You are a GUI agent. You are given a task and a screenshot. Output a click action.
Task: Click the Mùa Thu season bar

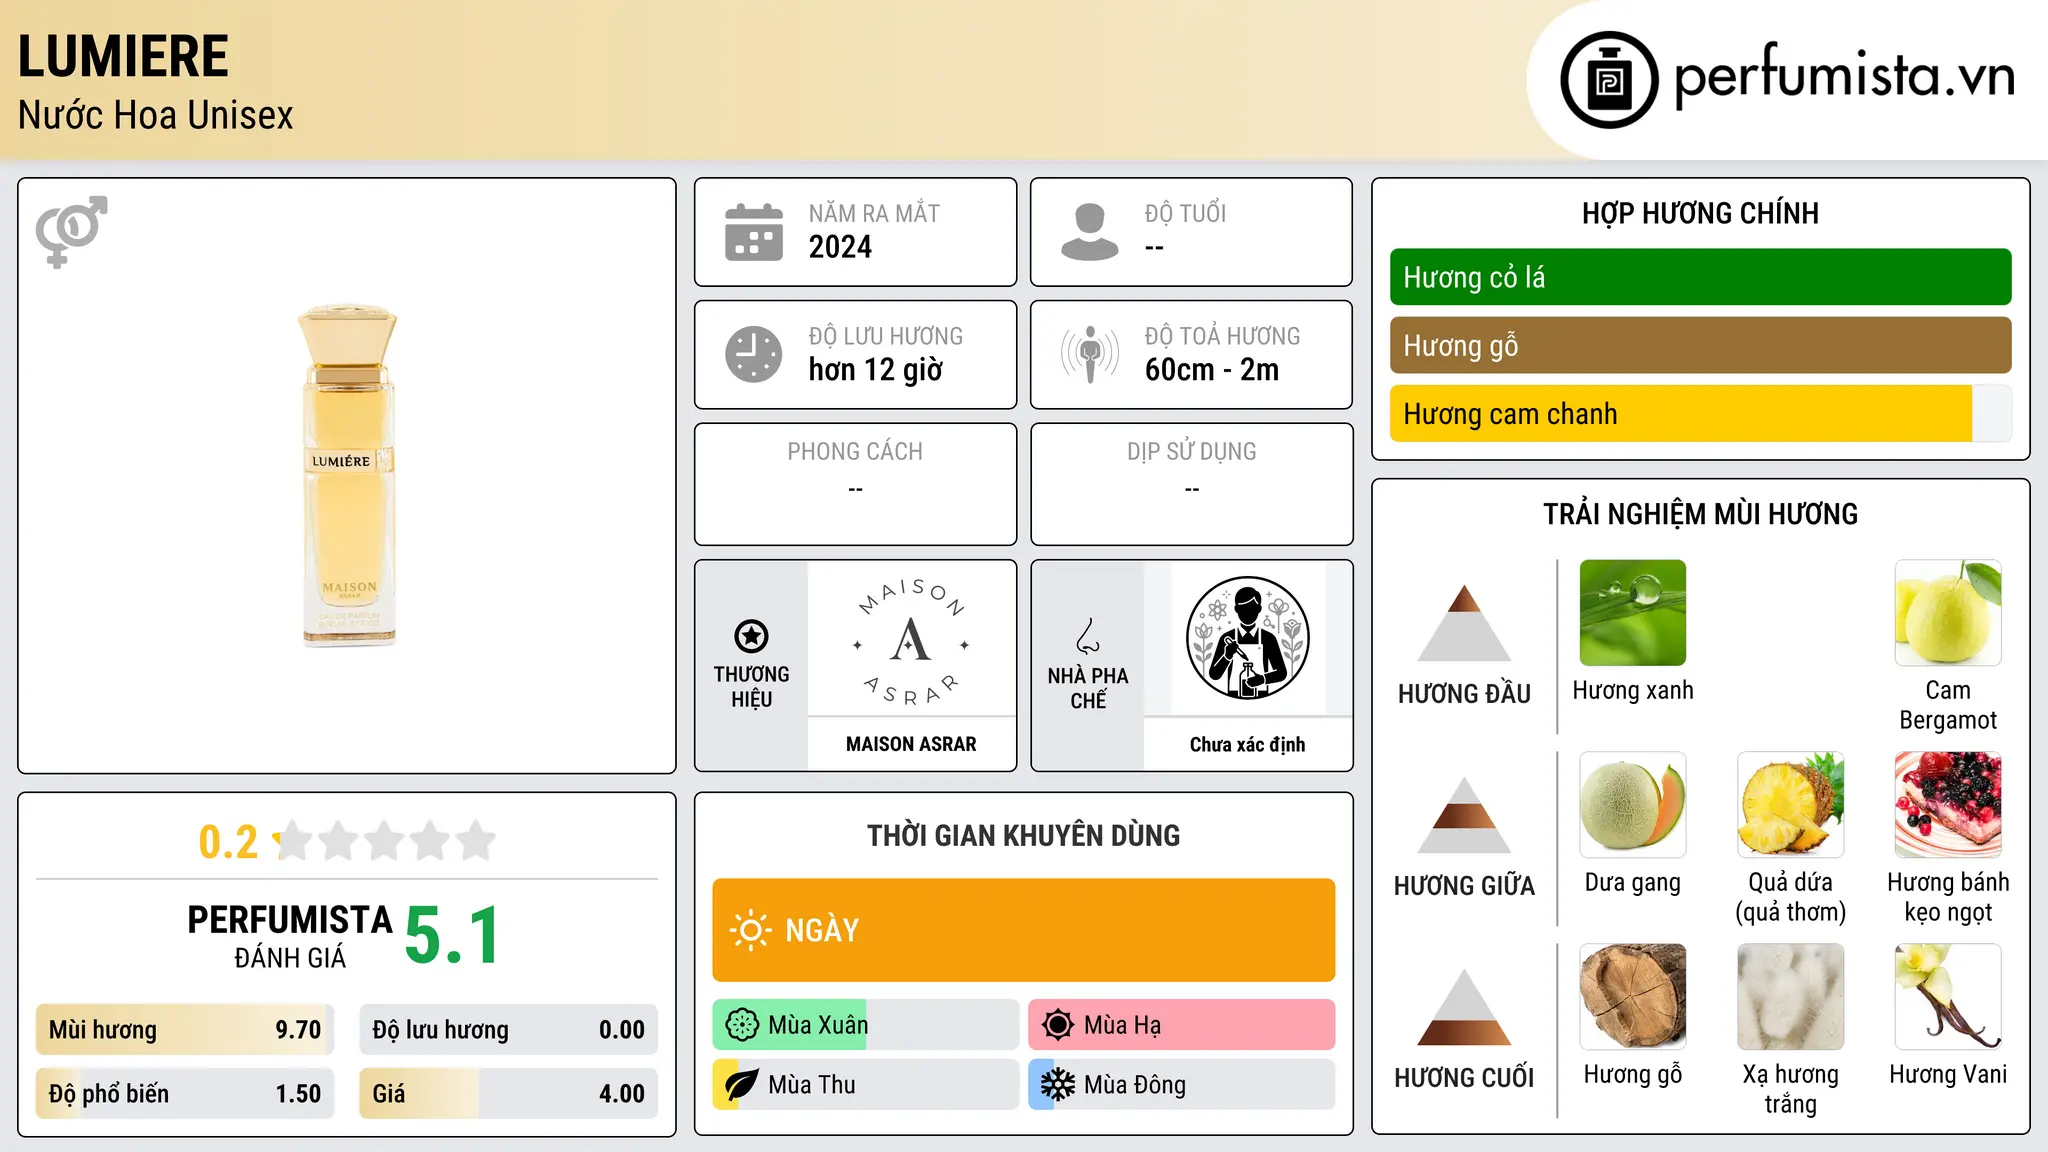865,1085
